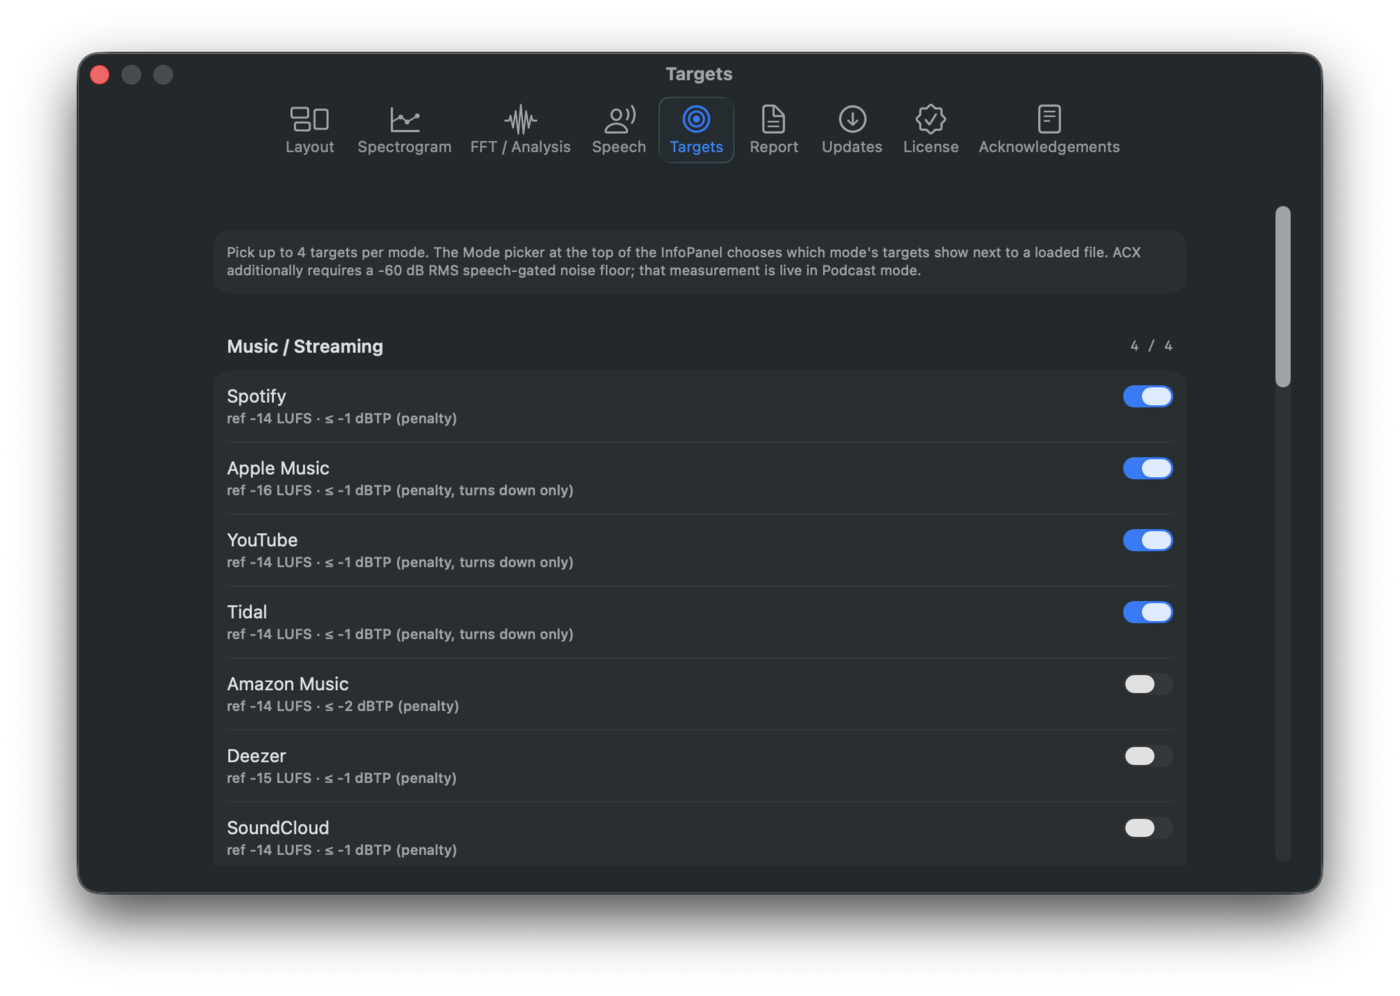Click Deezer ref -15 LUFS description
Screen dimensions: 1400x996
tap(342, 778)
